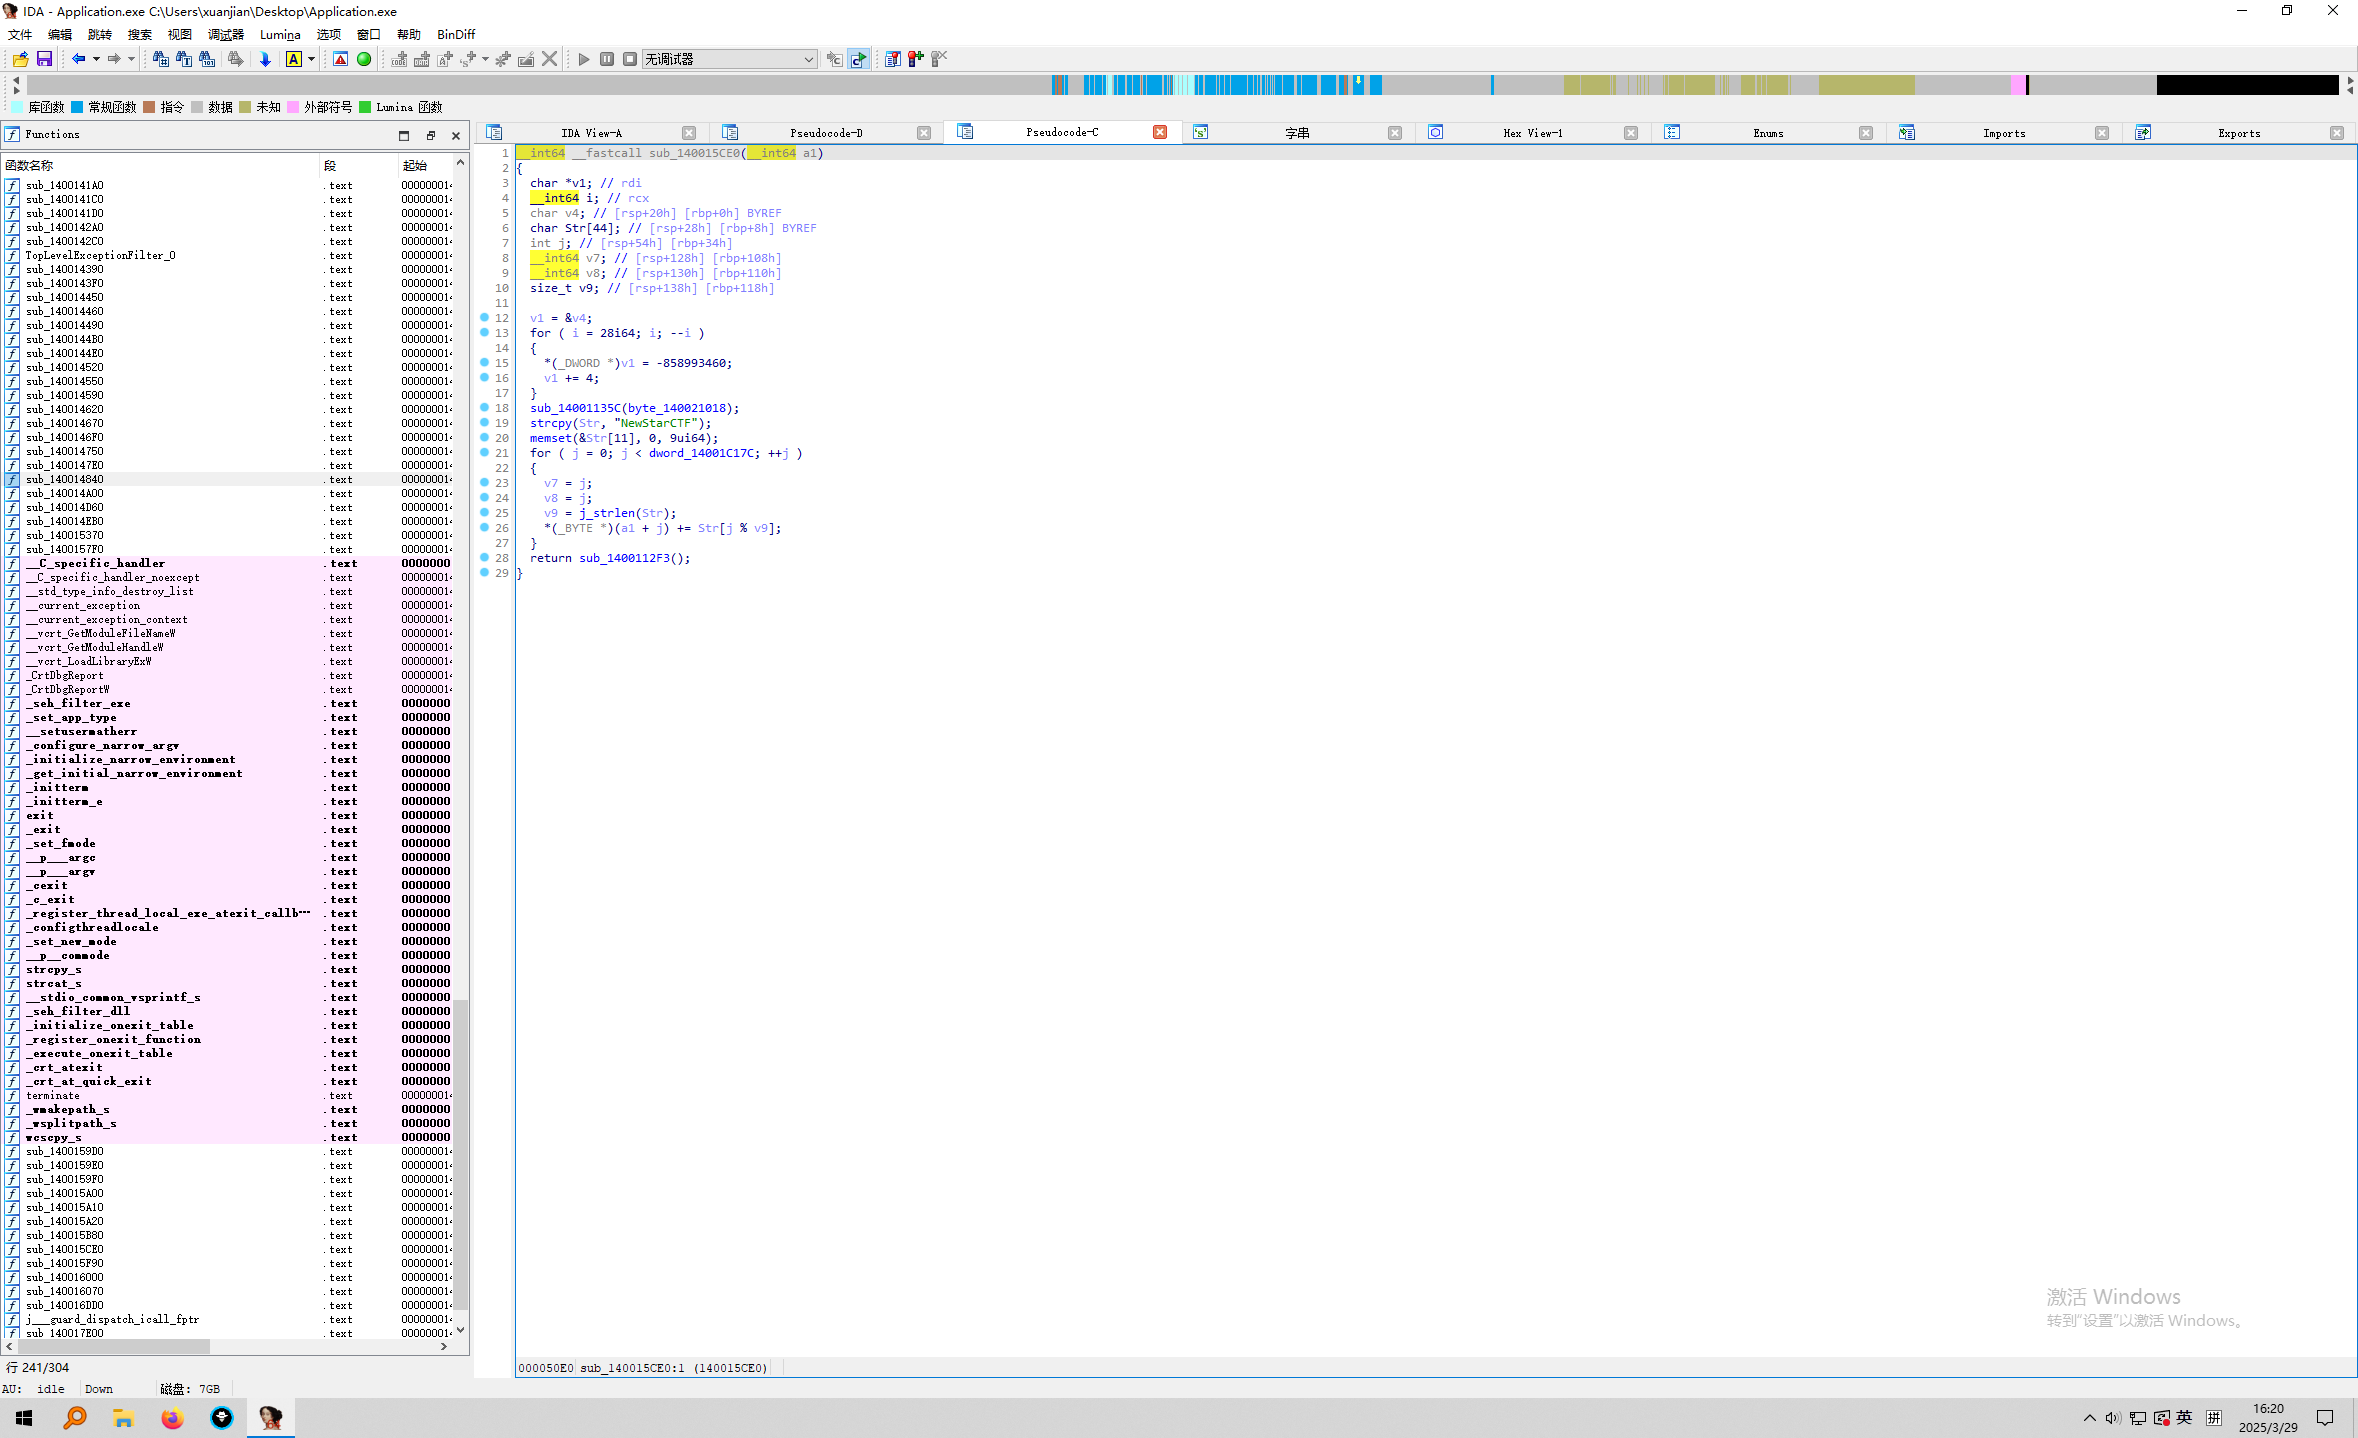Click the Save database icon
This screenshot has height=1438, width=2358.
(44, 60)
